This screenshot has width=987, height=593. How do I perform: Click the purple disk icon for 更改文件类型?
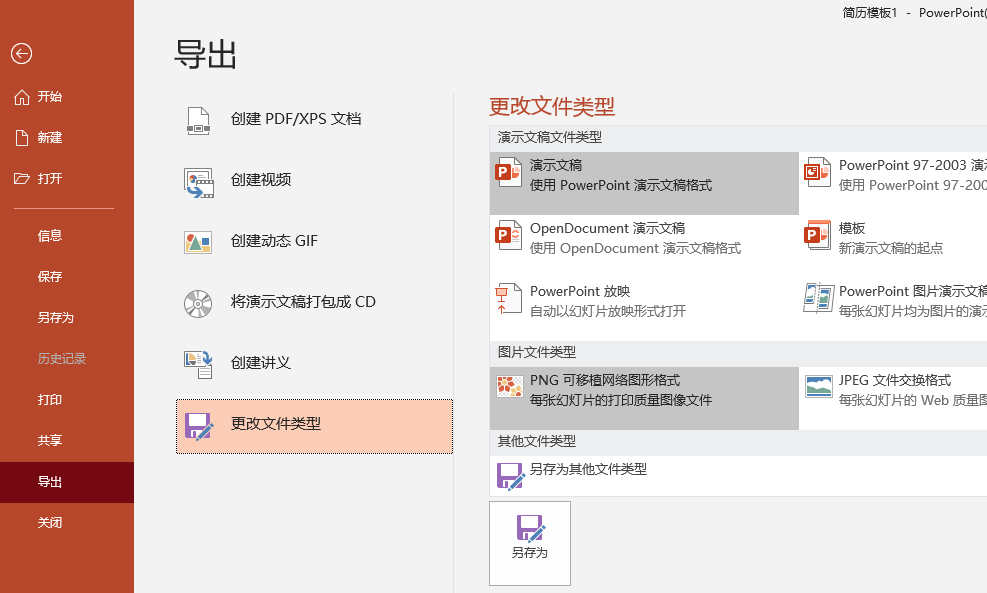click(x=199, y=426)
